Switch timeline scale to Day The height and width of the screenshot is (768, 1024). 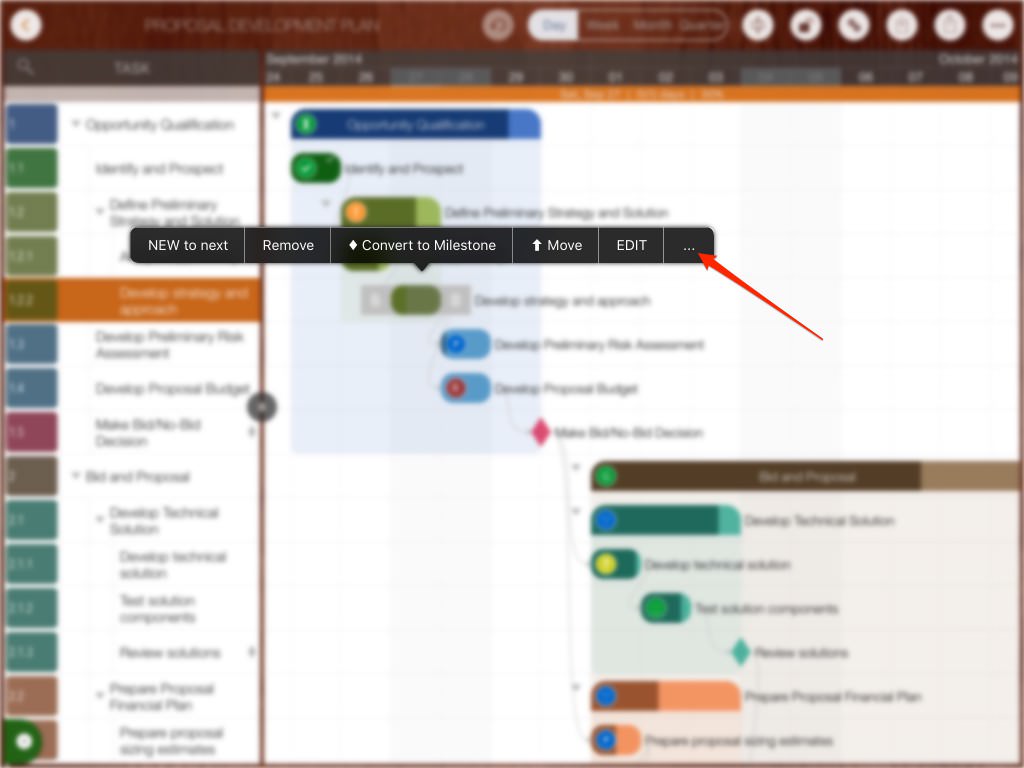[553, 25]
